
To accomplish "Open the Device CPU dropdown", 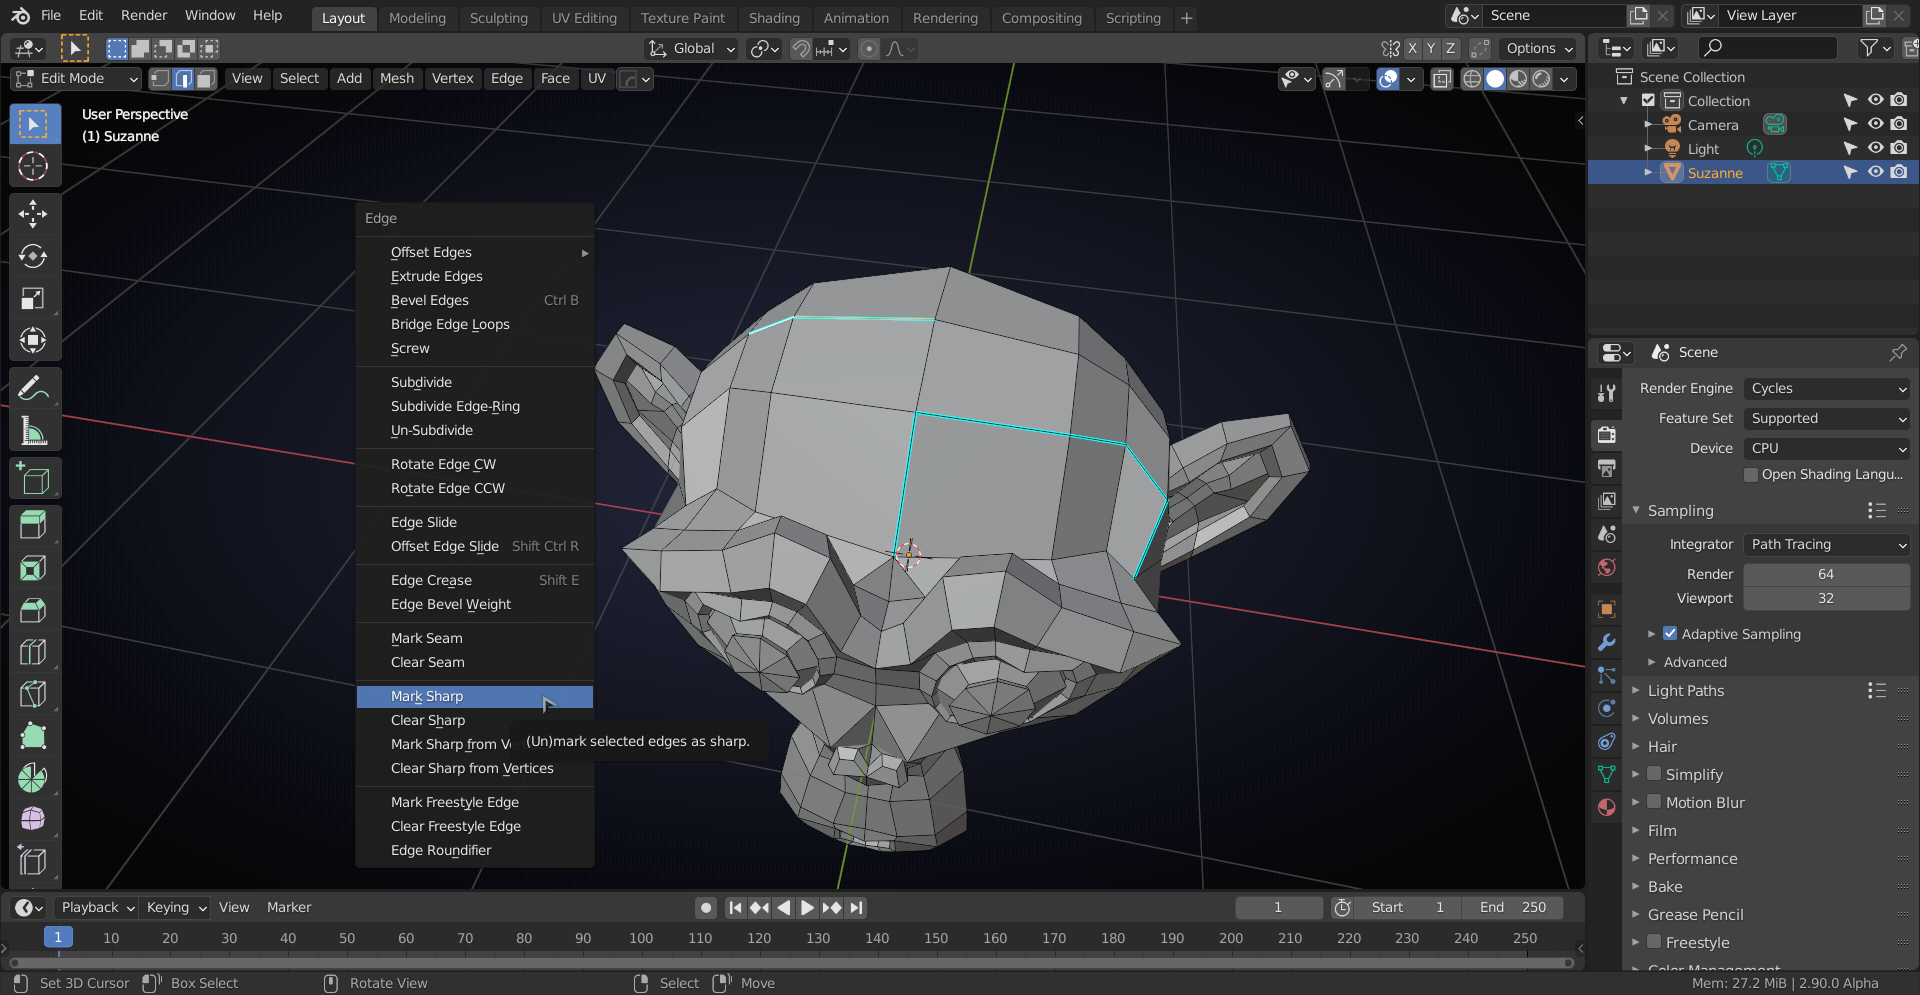I will click(1827, 448).
